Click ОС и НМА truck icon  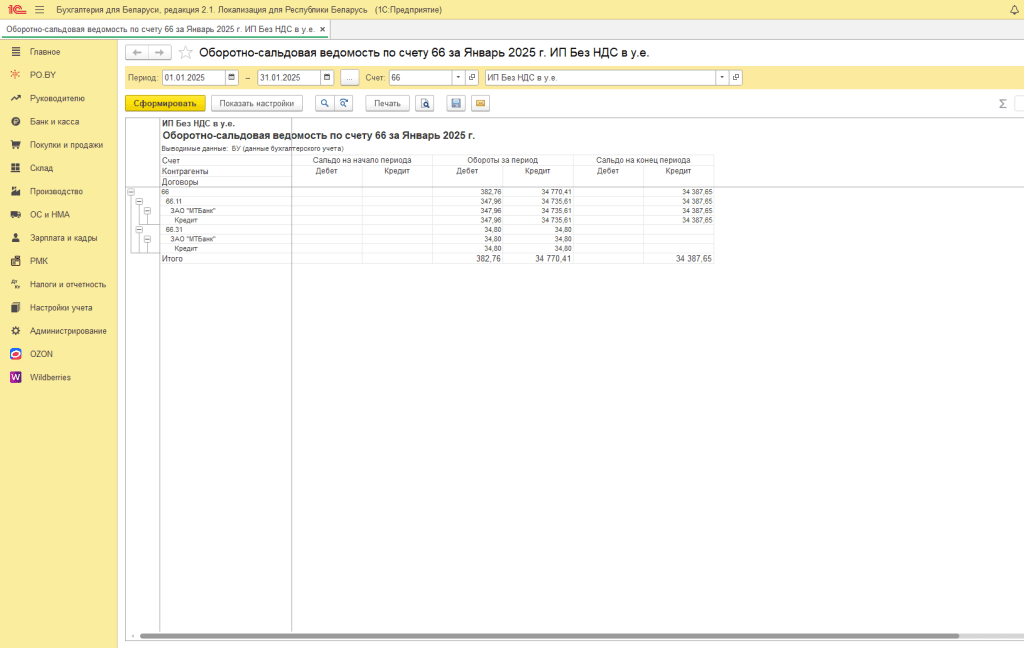16,214
